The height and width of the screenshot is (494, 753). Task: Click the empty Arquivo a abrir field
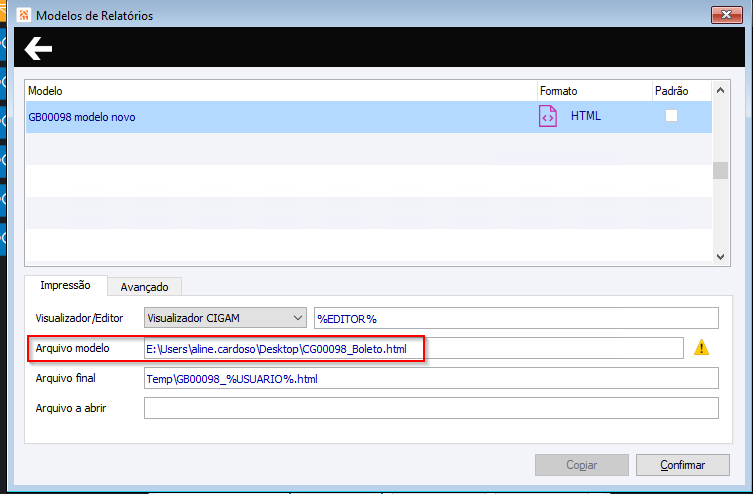(431, 408)
